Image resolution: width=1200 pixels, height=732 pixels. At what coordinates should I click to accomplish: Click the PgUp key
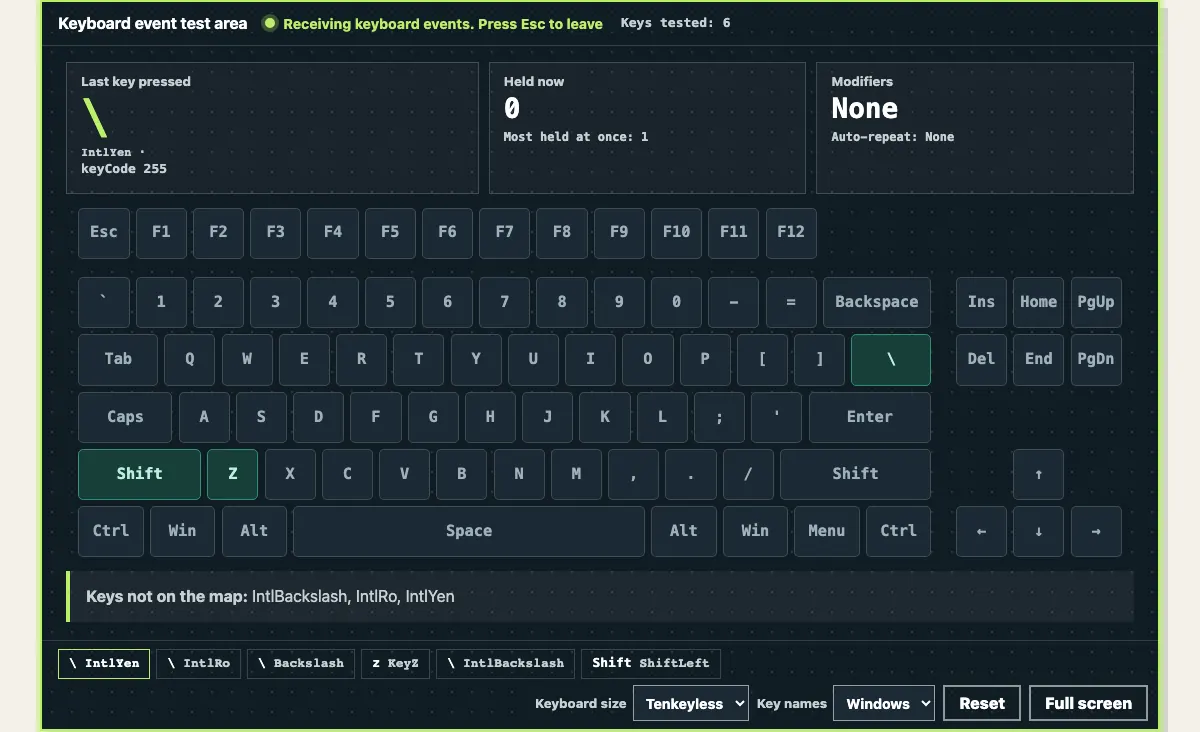pyautogui.click(x=1096, y=302)
